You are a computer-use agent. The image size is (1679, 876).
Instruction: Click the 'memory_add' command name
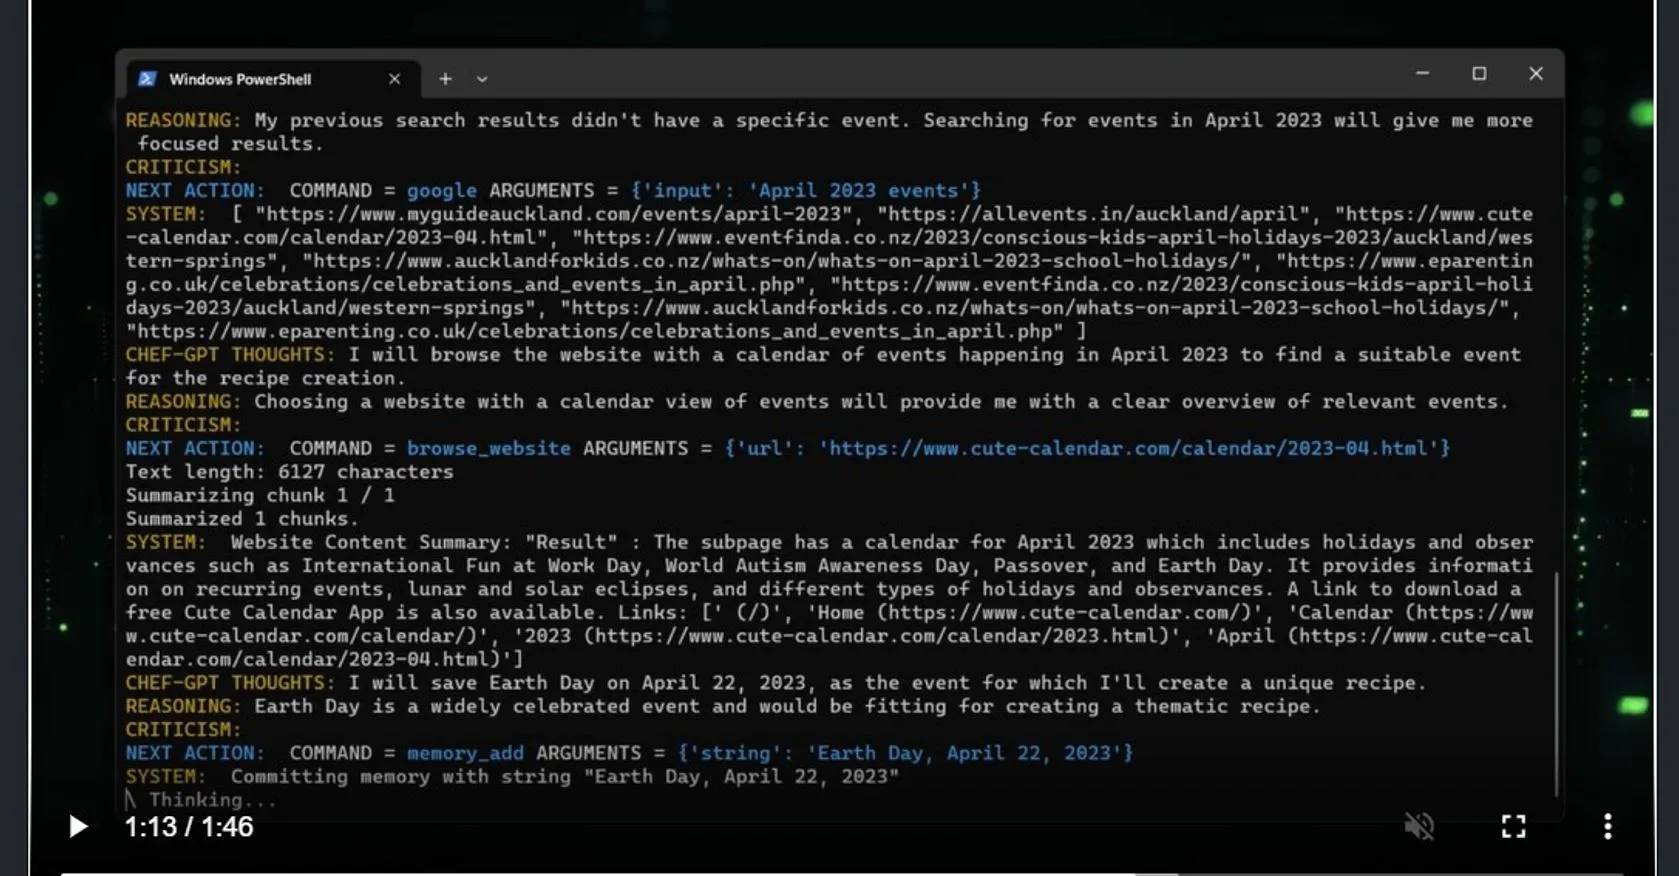465,753
